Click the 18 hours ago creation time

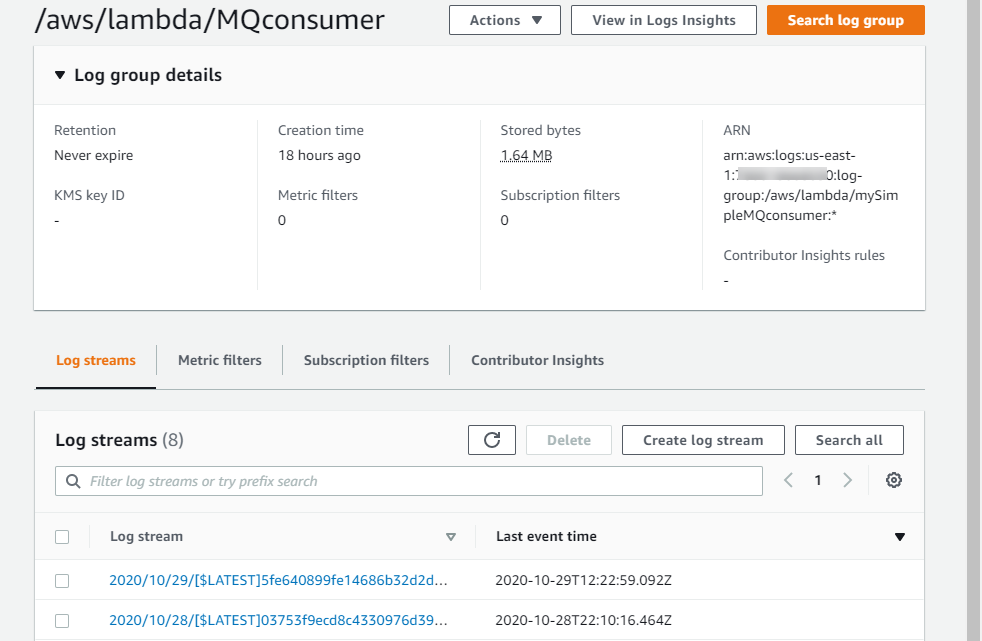[x=319, y=155]
